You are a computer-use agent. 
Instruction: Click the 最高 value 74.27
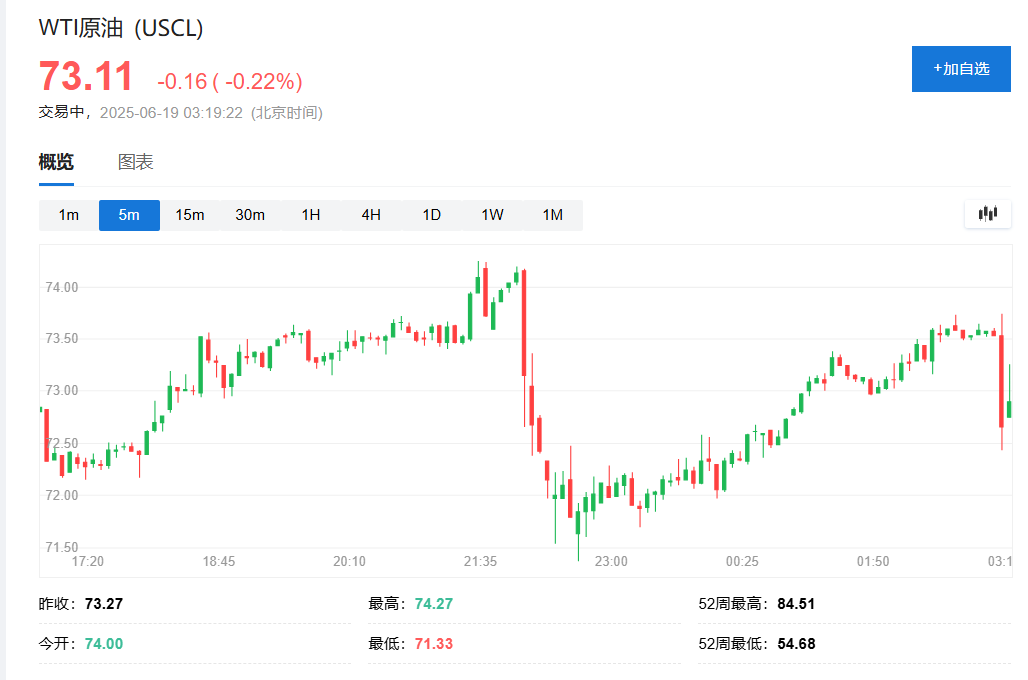point(433,604)
